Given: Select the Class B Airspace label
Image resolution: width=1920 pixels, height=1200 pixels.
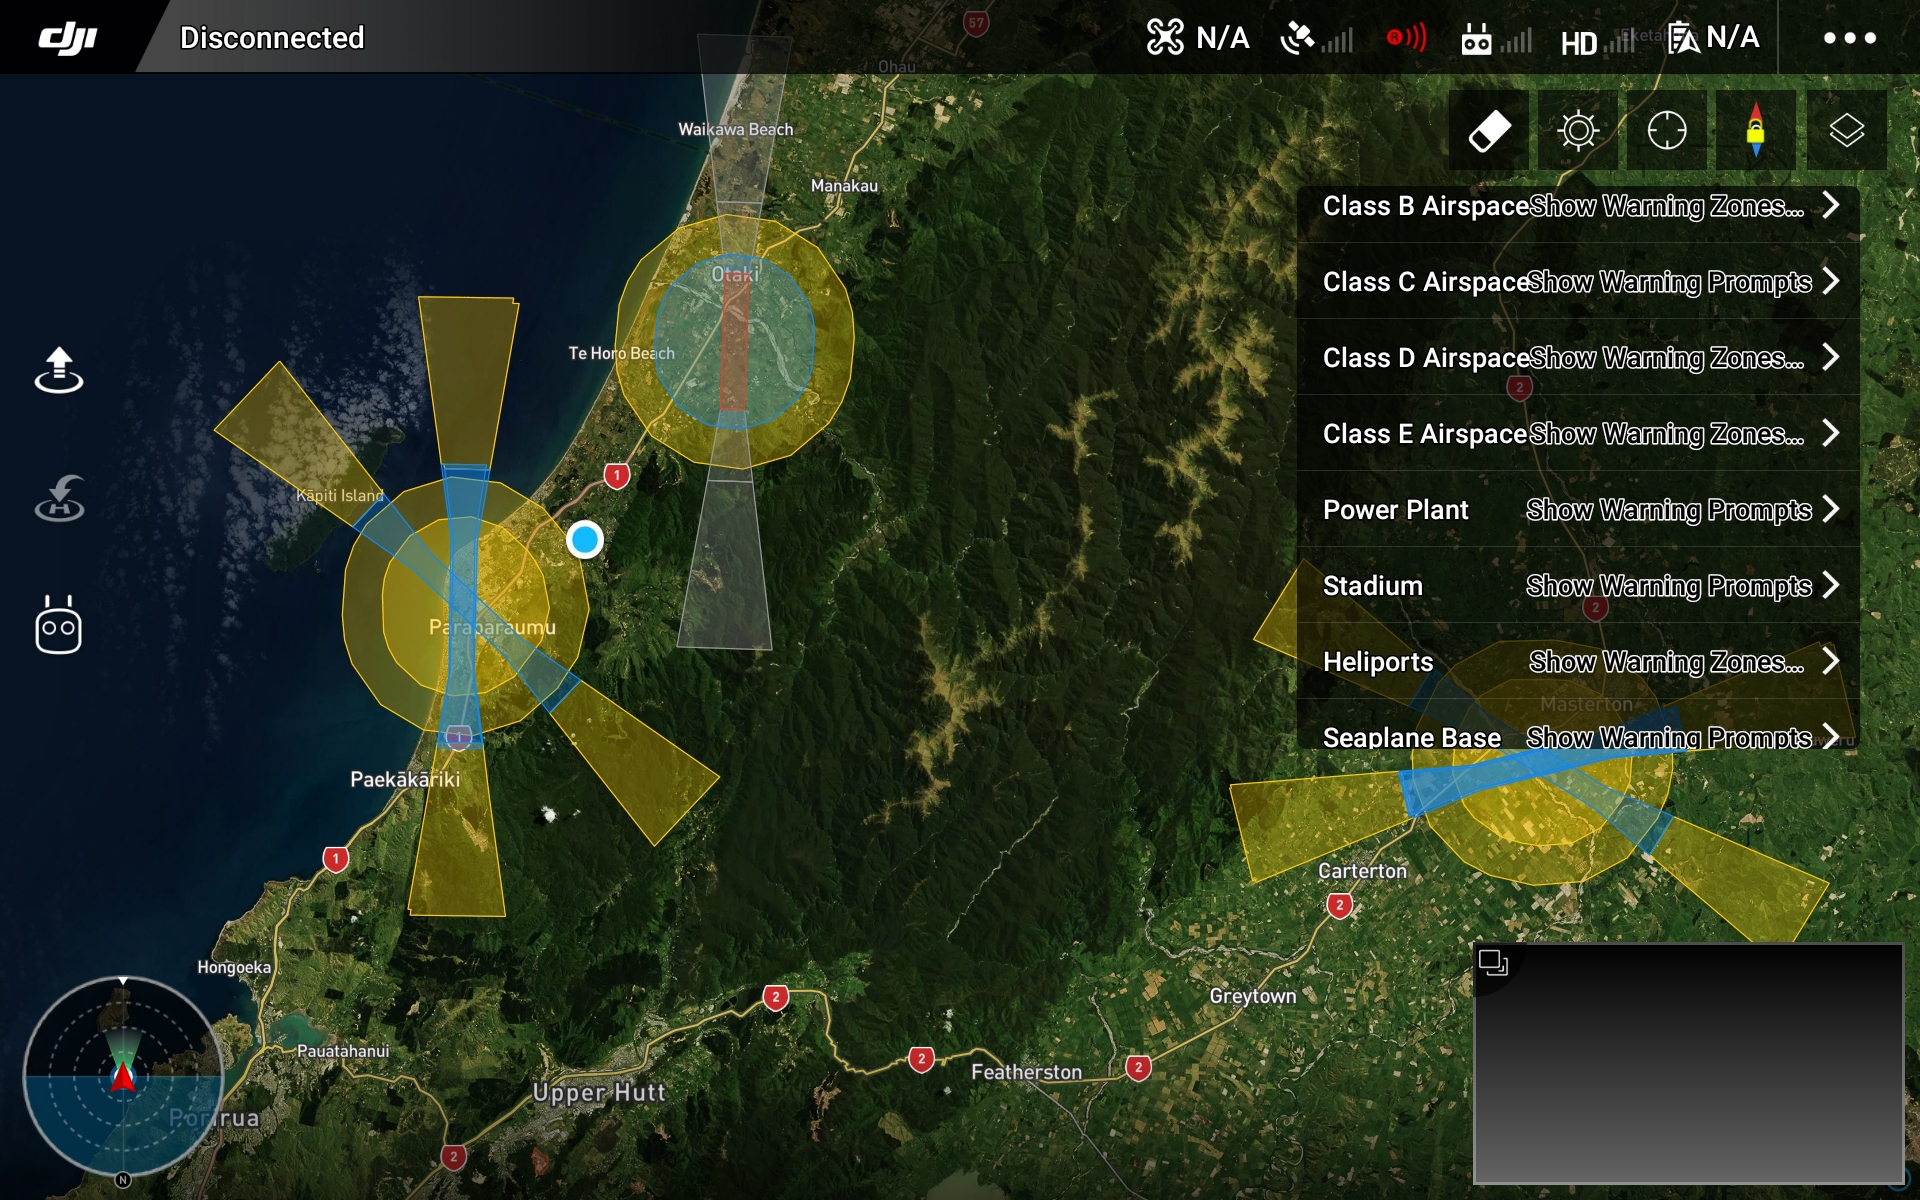Looking at the screenshot, I should coord(1426,206).
